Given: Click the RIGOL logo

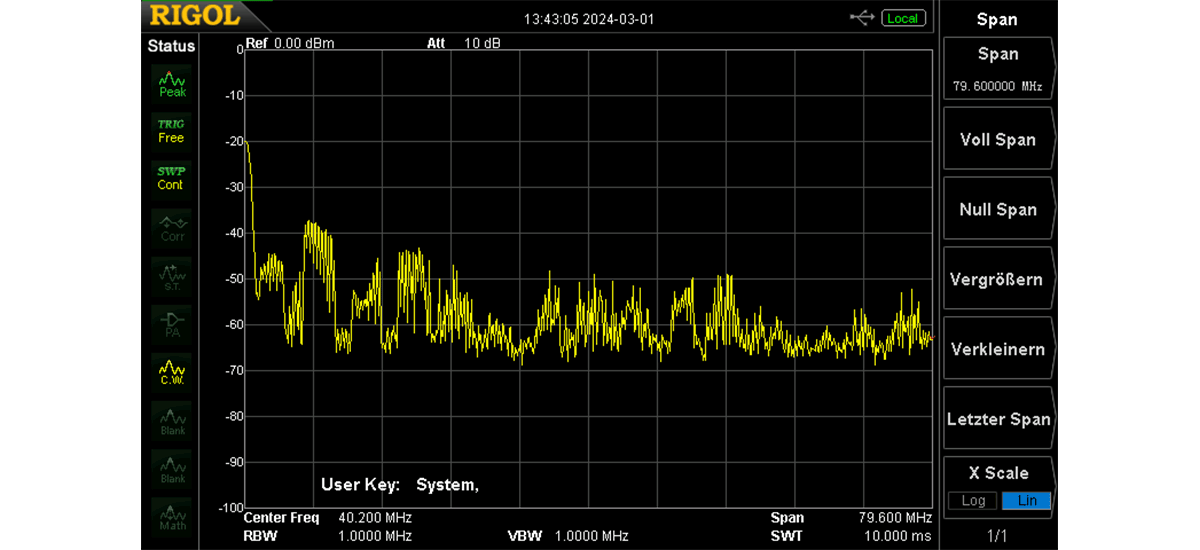Looking at the screenshot, I should 195,16.
